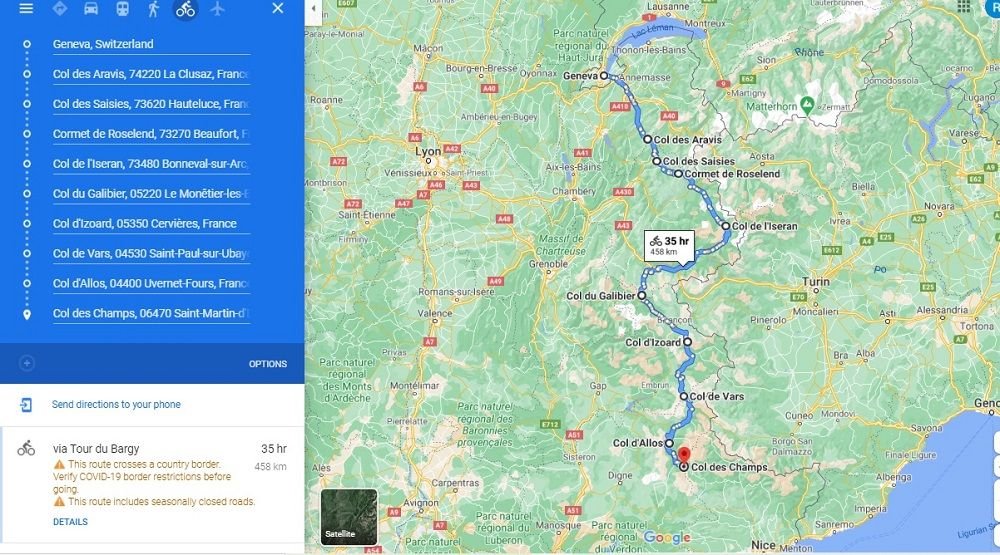Collapse the side panel arrow
The width and height of the screenshot is (1000, 555).
tap(313, 9)
